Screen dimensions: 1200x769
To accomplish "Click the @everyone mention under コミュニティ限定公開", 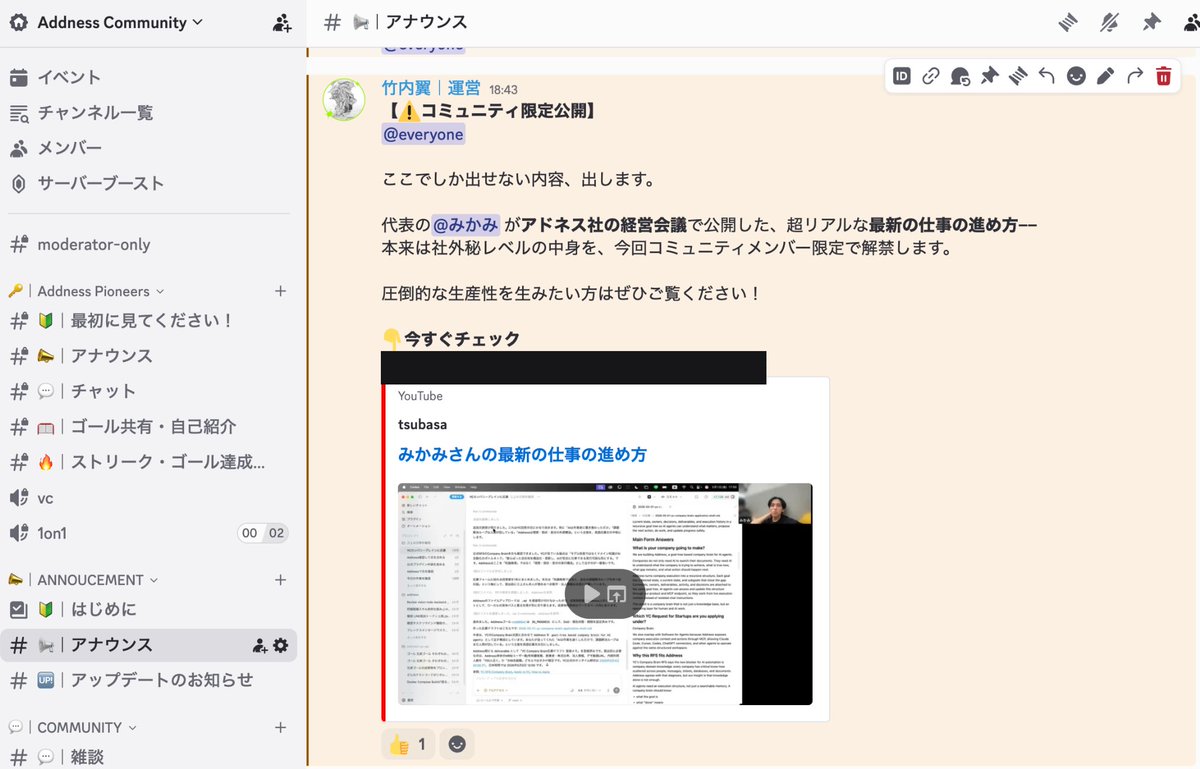I will 423,135.
